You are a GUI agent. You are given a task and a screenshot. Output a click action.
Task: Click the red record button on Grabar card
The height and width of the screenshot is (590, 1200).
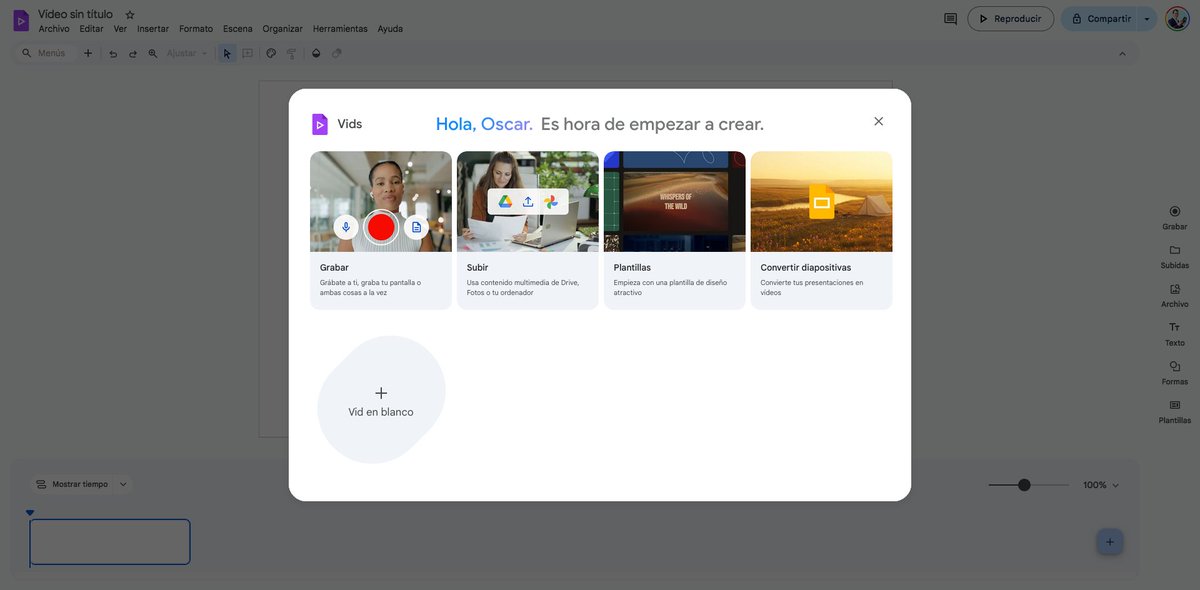tap(381, 227)
